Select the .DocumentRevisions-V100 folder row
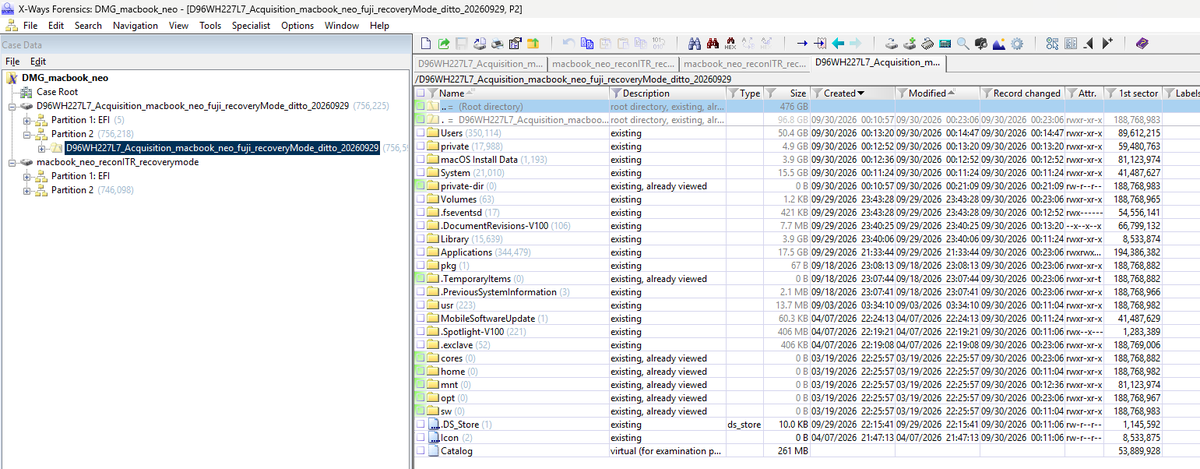This screenshot has height=469, width=1200. pos(805,225)
